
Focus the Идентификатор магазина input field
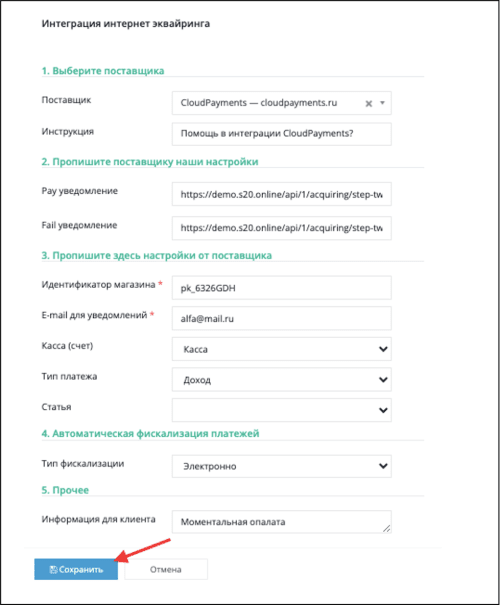(x=282, y=288)
